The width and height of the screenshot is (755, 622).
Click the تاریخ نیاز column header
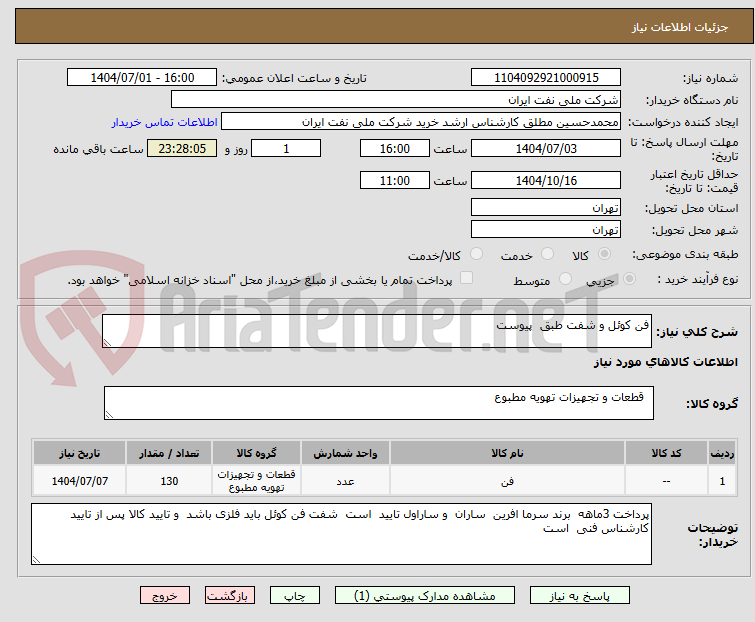tap(80, 453)
